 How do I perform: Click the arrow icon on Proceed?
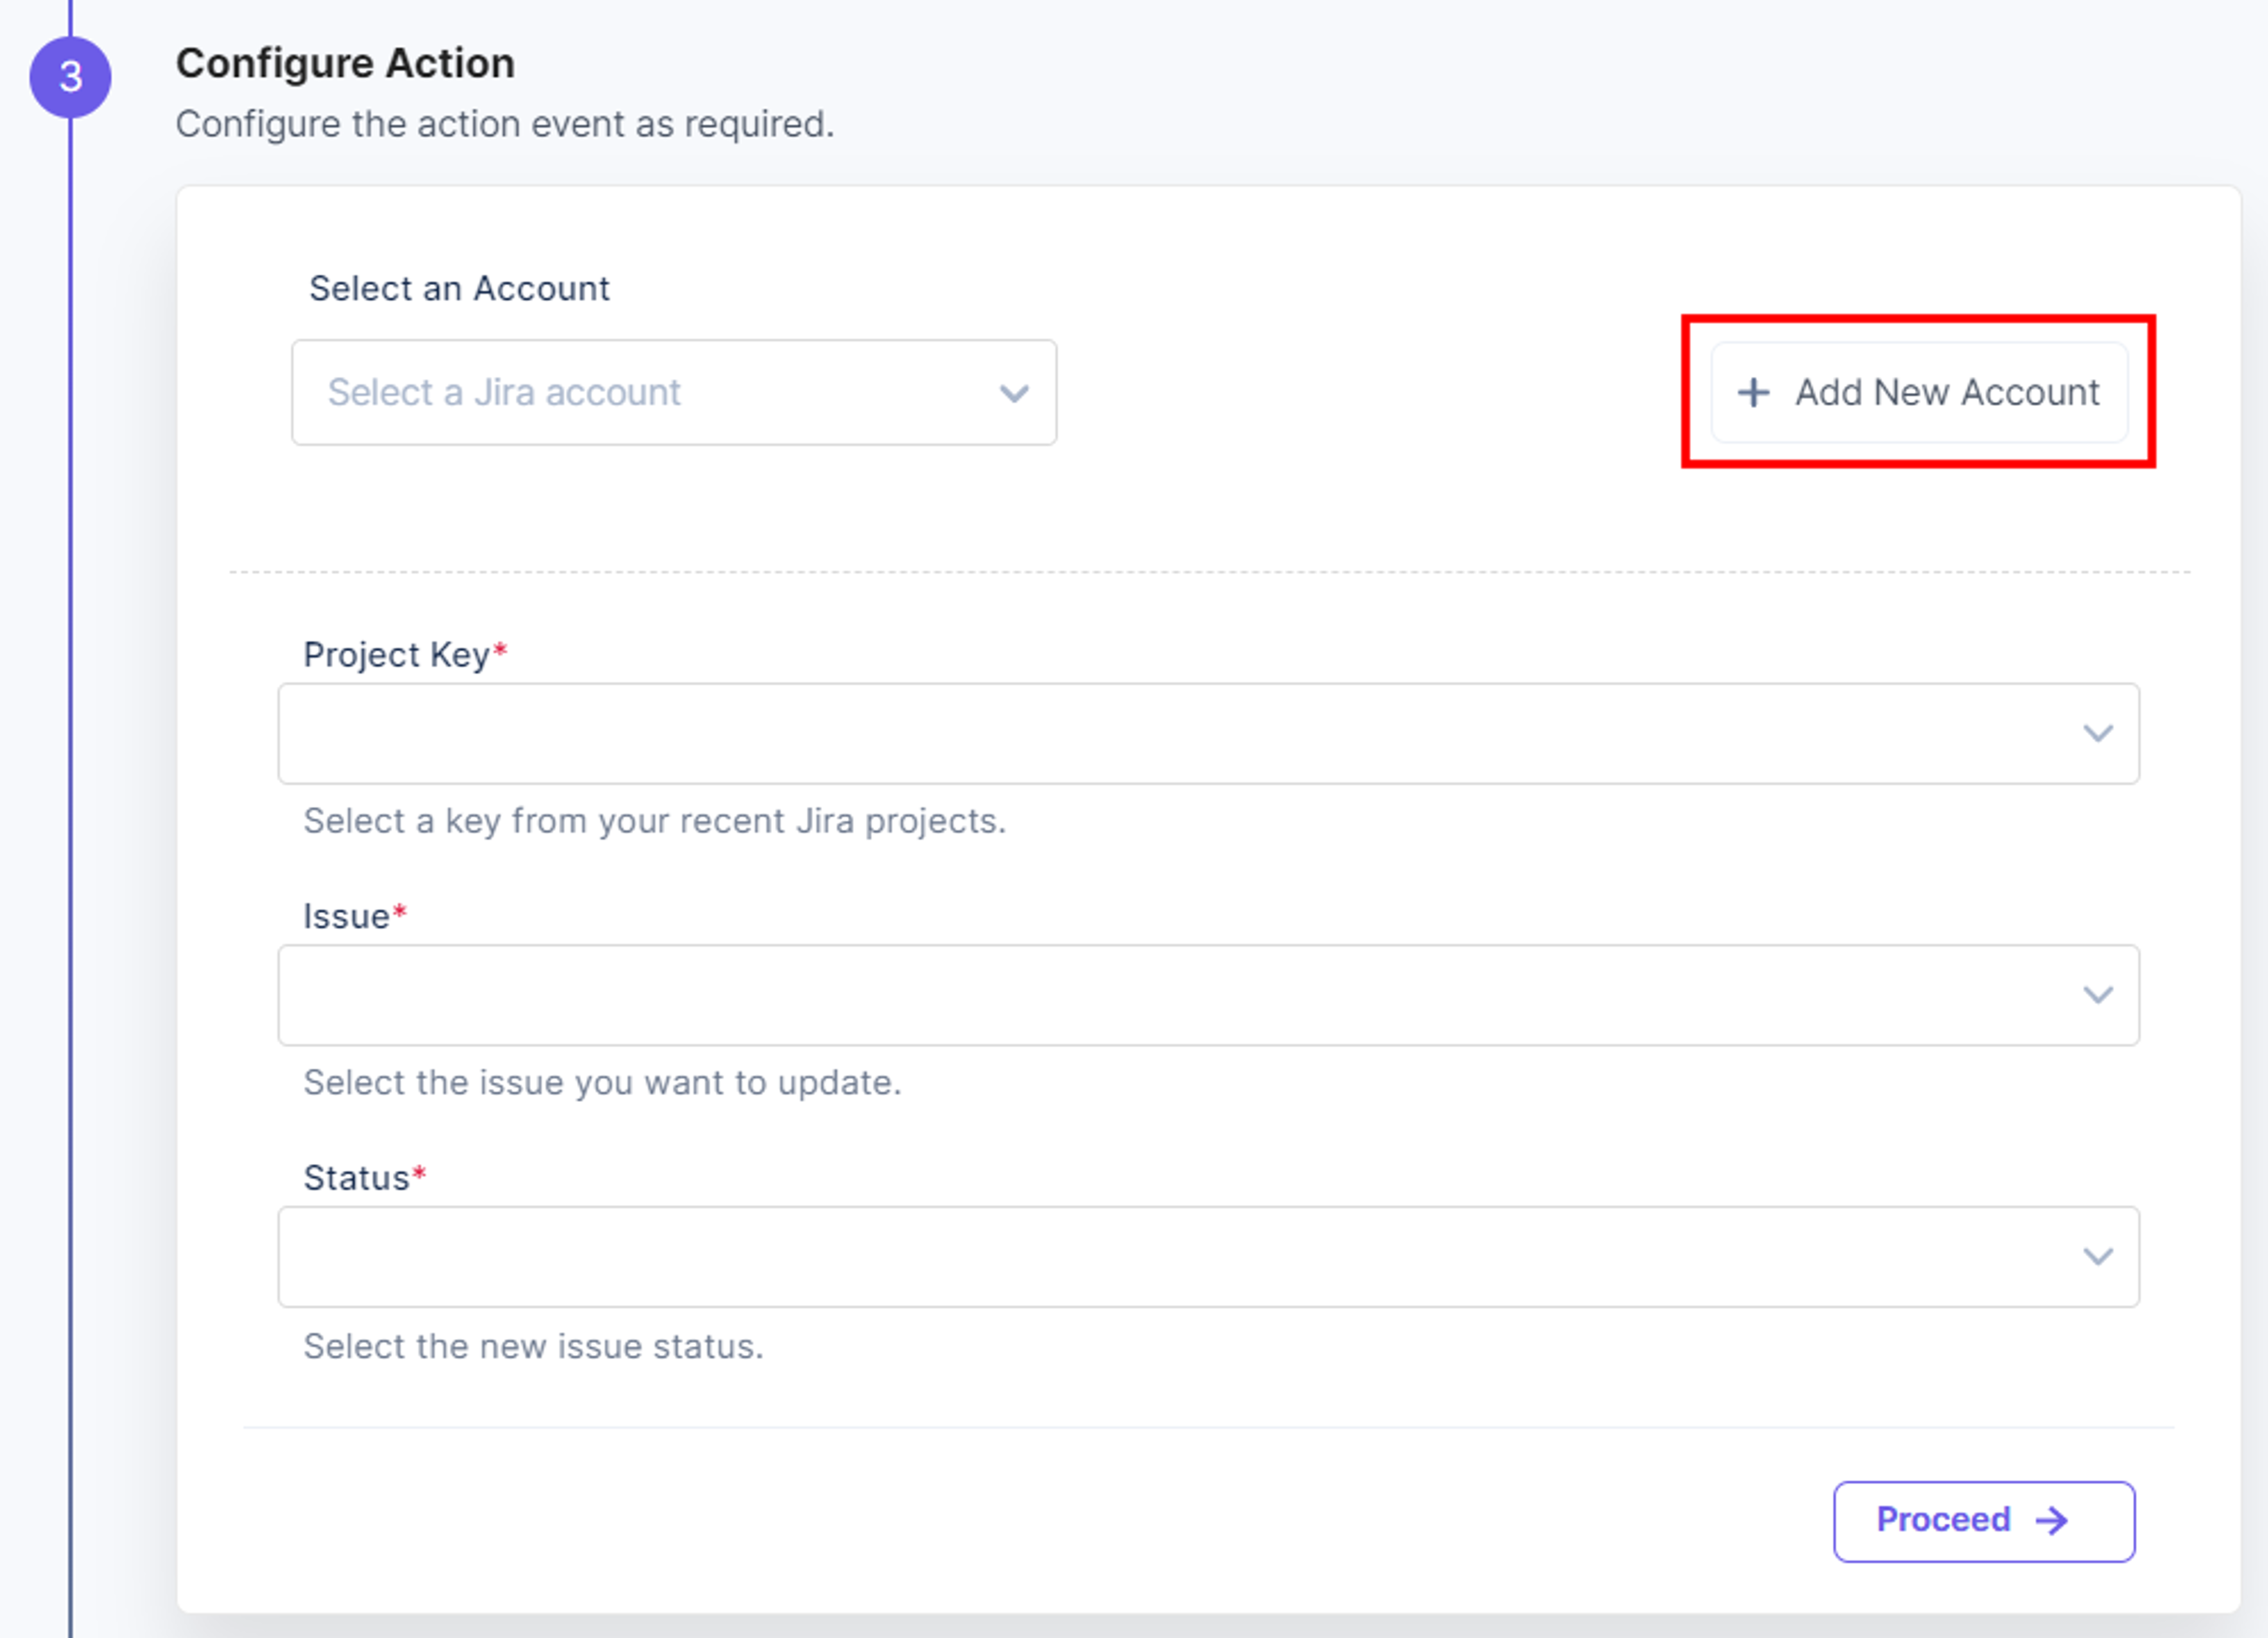(2052, 1521)
